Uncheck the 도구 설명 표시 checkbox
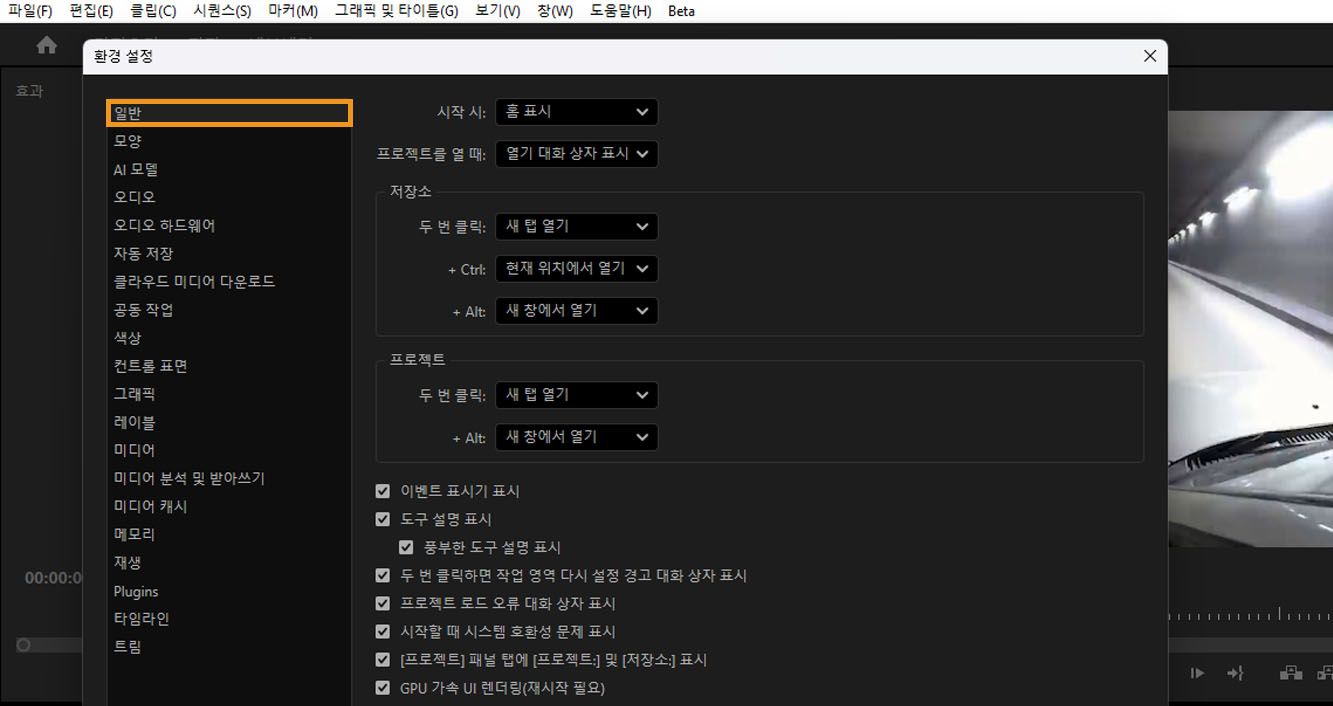The height and width of the screenshot is (706, 1333). 383,518
